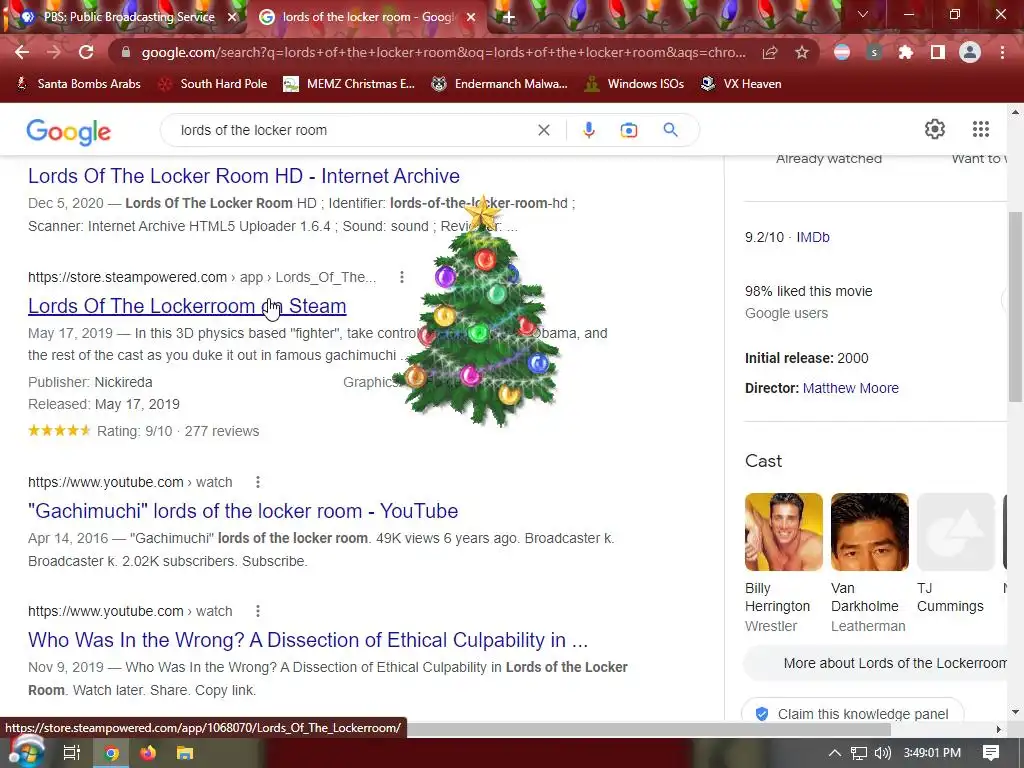
Task: Open more options for Gachimuchi YouTube result
Action: coord(258,482)
